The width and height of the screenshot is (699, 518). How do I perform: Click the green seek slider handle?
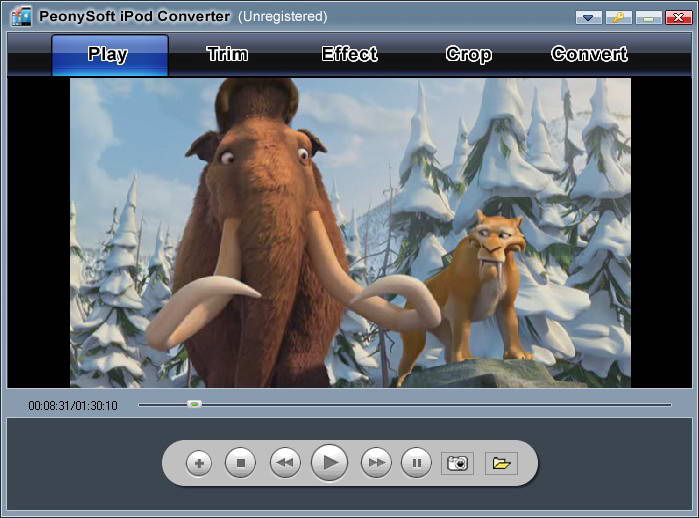[x=194, y=404]
